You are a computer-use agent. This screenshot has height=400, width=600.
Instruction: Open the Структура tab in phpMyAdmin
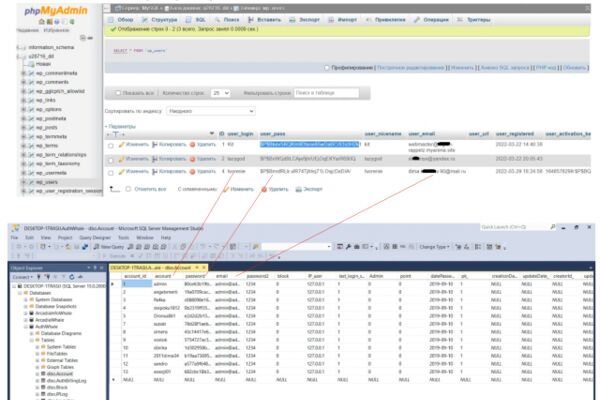tap(160, 20)
